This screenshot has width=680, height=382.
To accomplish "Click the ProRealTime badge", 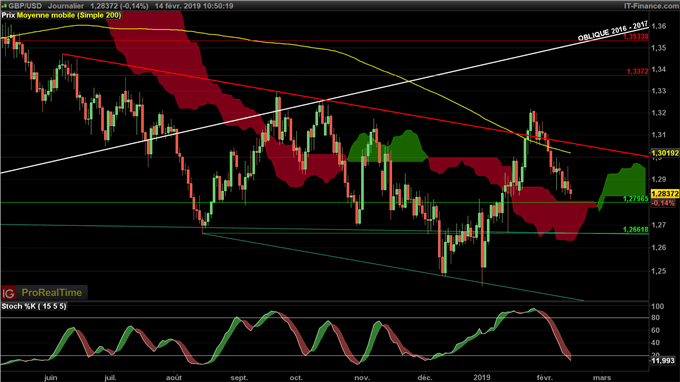I will [52, 293].
